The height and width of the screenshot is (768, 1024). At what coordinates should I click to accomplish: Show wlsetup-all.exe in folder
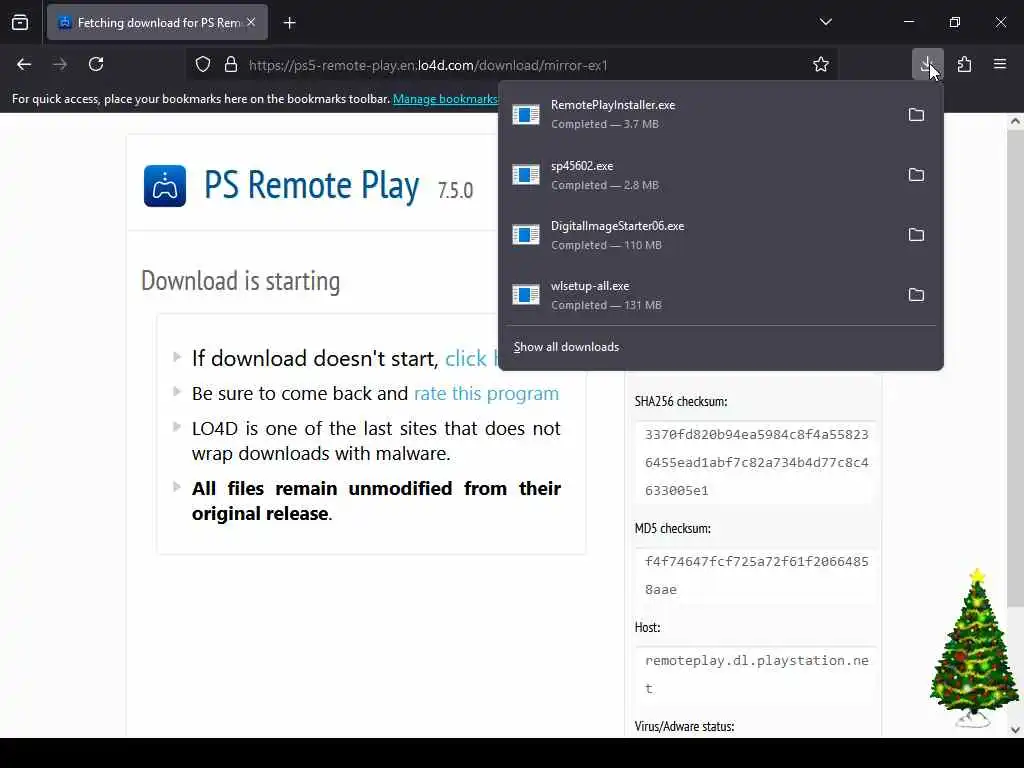click(x=916, y=295)
